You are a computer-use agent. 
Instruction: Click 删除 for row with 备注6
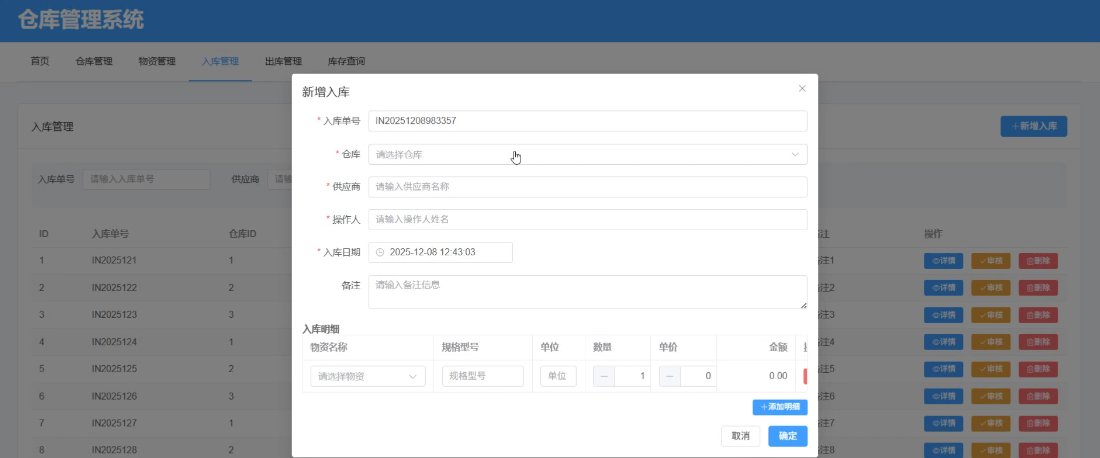[1038, 396]
